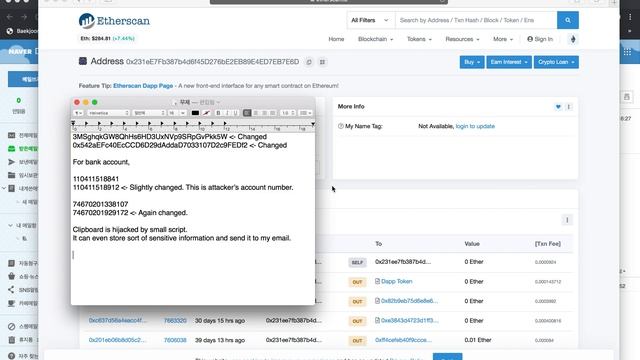This screenshot has width=640, height=360.
Task: Open the Resources menu
Action: tap(462, 39)
